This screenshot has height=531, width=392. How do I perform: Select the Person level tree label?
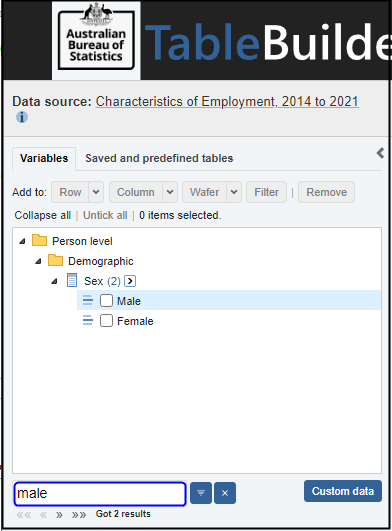pyautogui.click(x=82, y=241)
